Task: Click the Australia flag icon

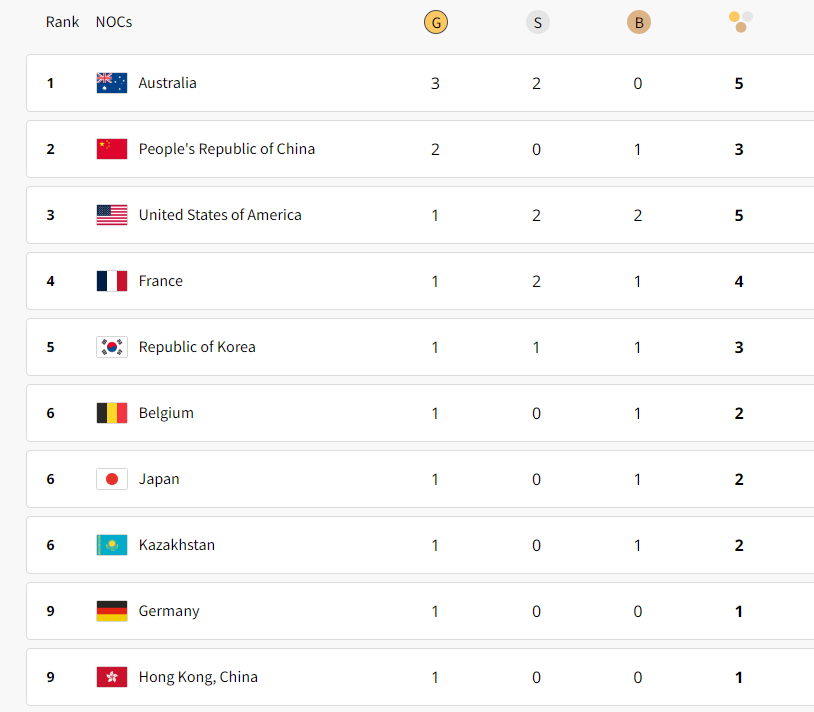Action: pyautogui.click(x=112, y=83)
